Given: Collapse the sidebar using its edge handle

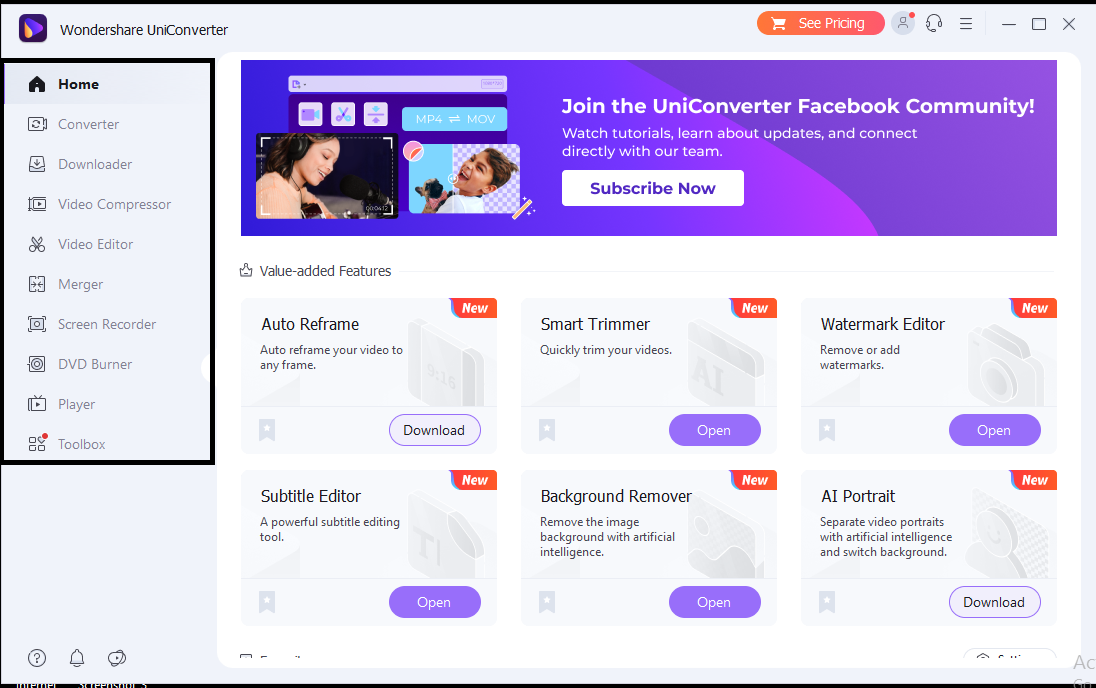Looking at the screenshot, I should pos(208,366).
